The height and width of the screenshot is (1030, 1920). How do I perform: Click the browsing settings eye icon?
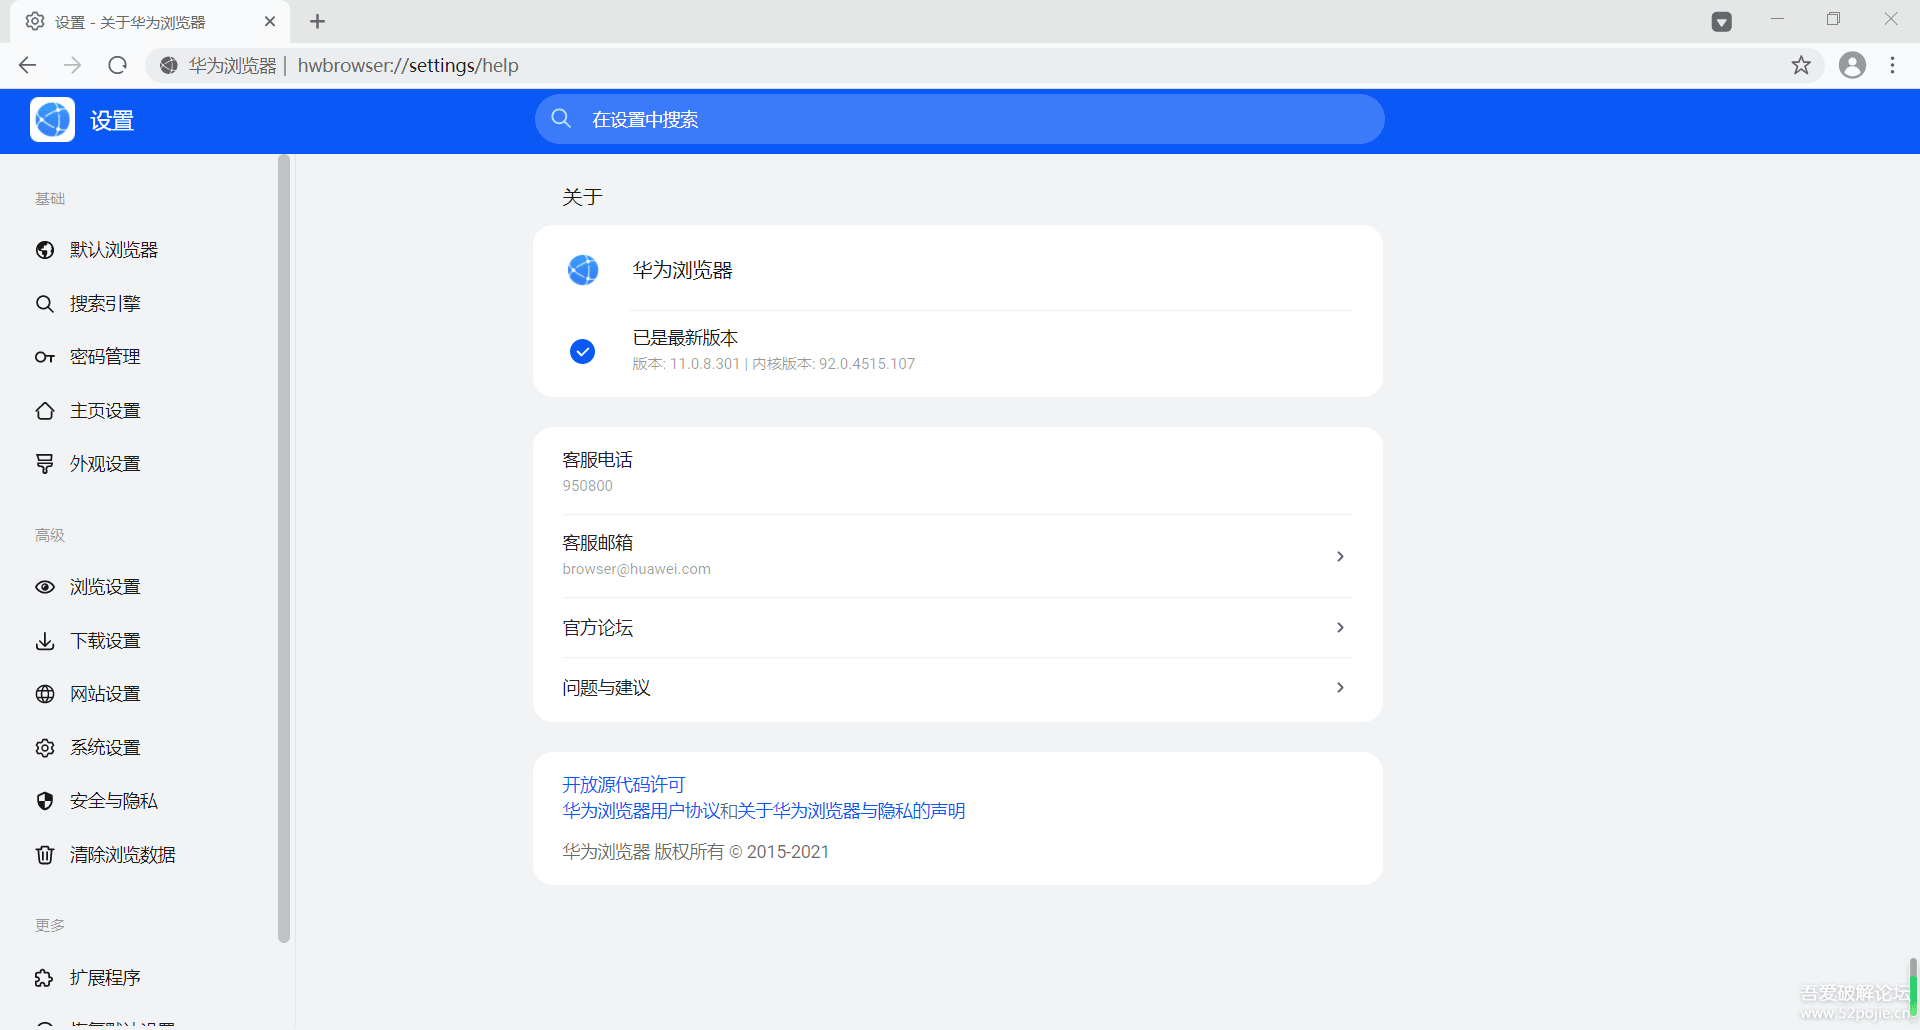[x=45, y=587]
